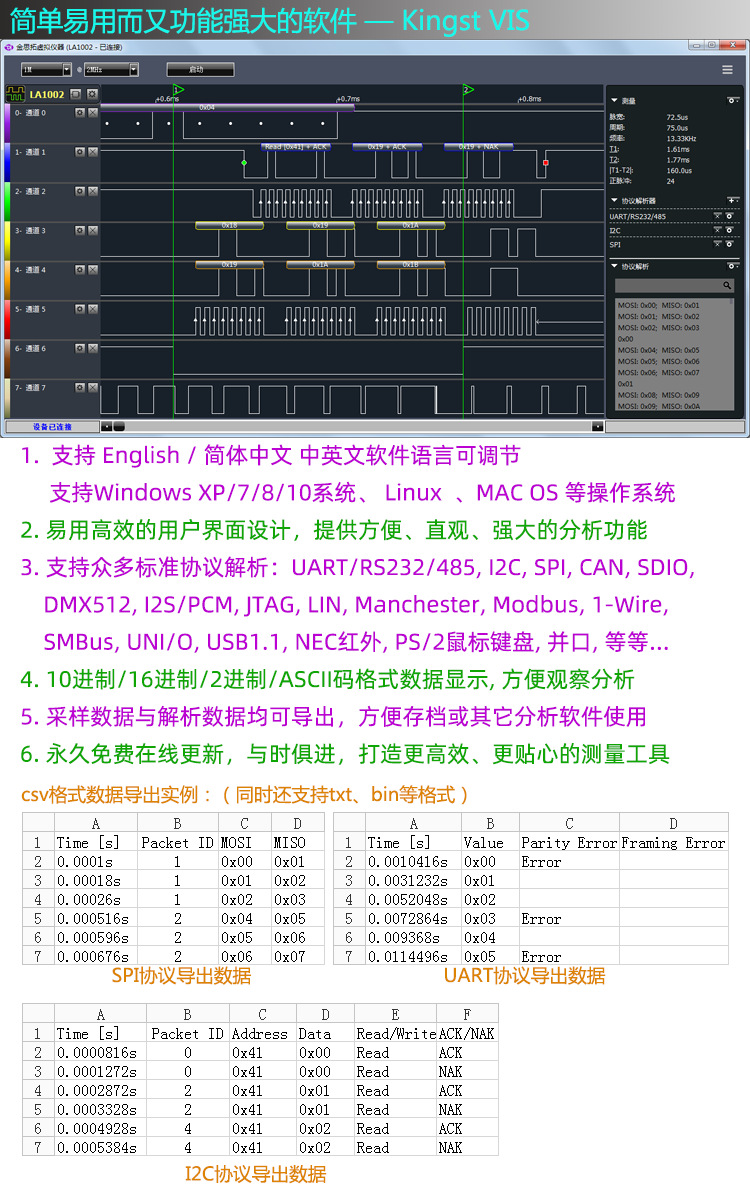Open measurement panel gear dropdown
750x1190 pixels.
733,100
